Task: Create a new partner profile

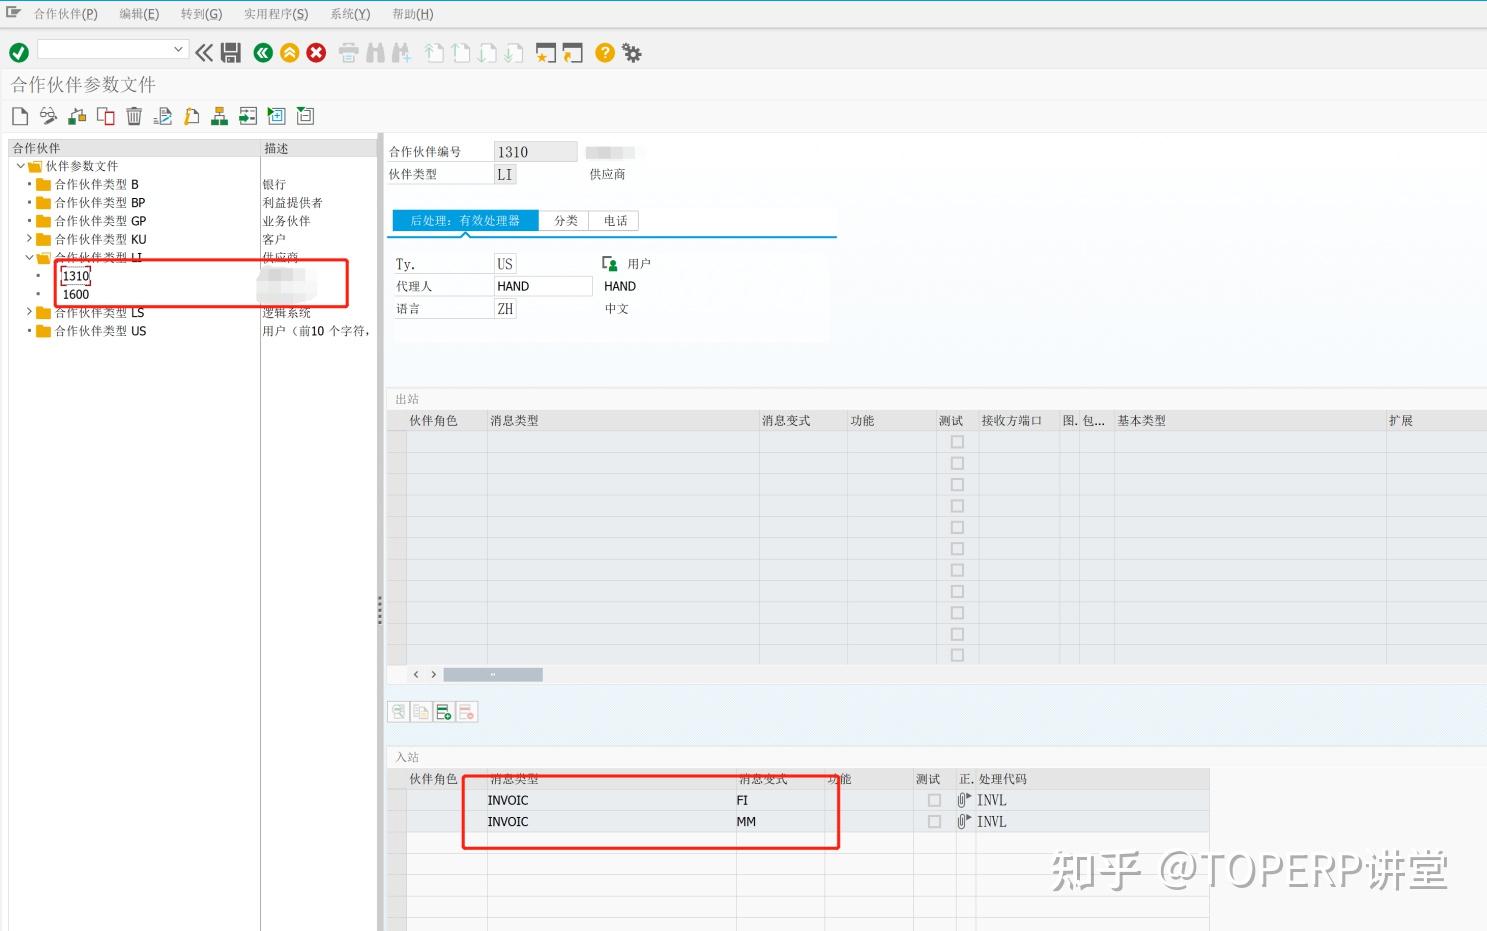Action: pyautogui.click(x=19, y=116)
